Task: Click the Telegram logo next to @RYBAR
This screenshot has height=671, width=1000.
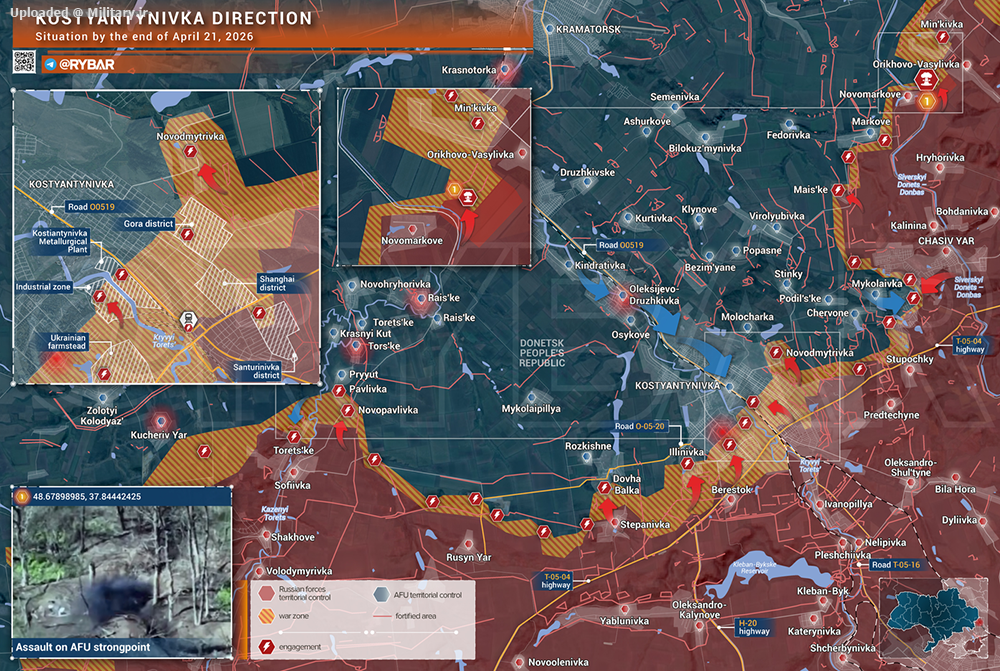Action: coord(50,64)
